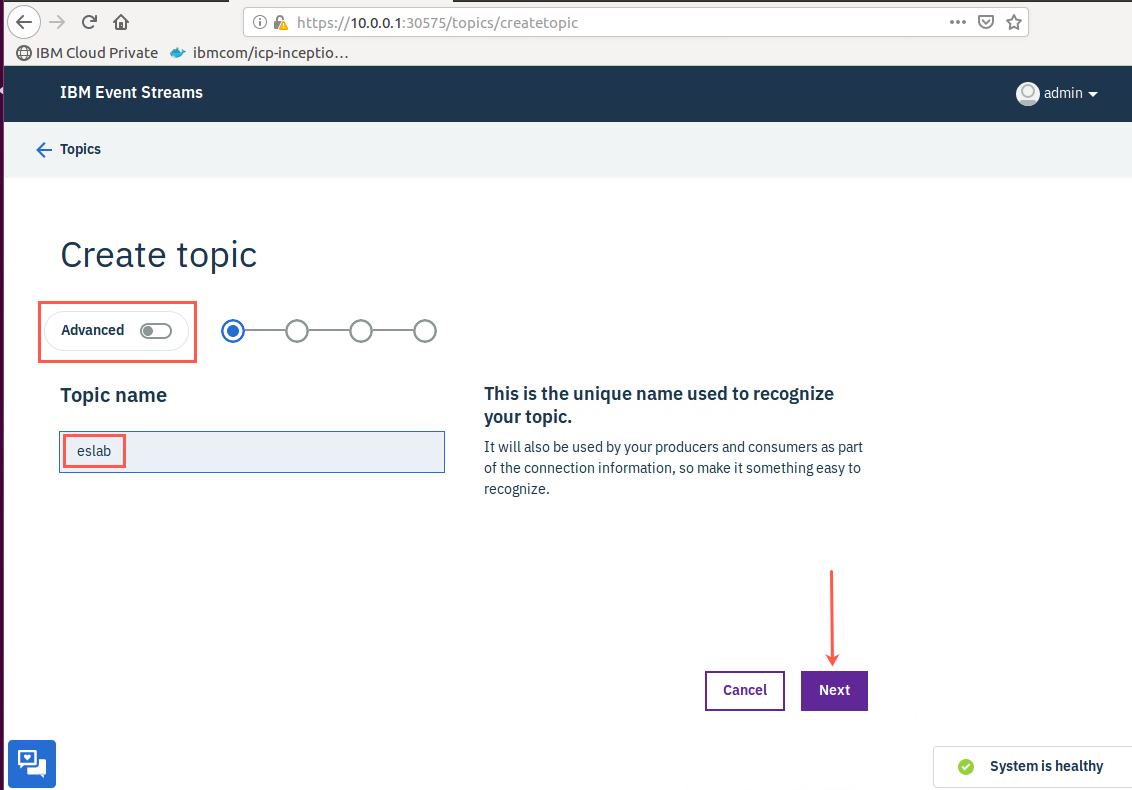Image resolution: width=1132 pixels, height=790 pixels.
Task: Save page to Pocket icon
Action: click(985, 22)
